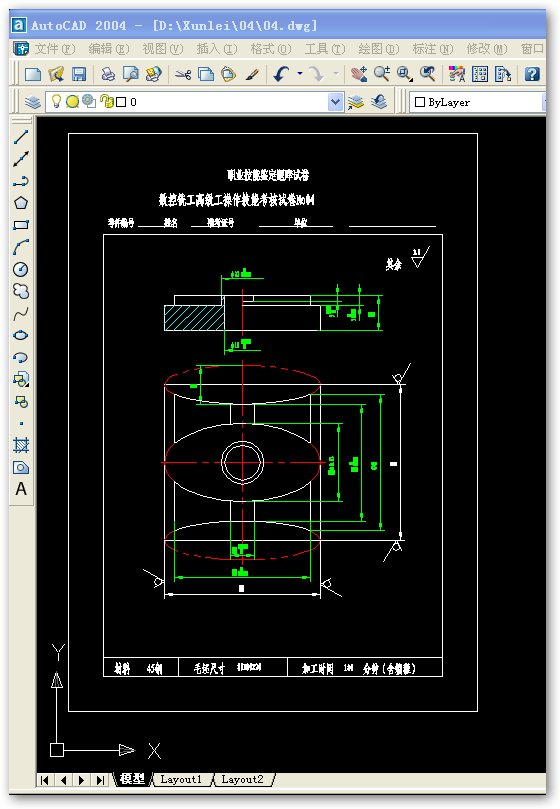Toggle layer 0 on/off light bulb
Screen dimensions: 560x809
[56, 101]
